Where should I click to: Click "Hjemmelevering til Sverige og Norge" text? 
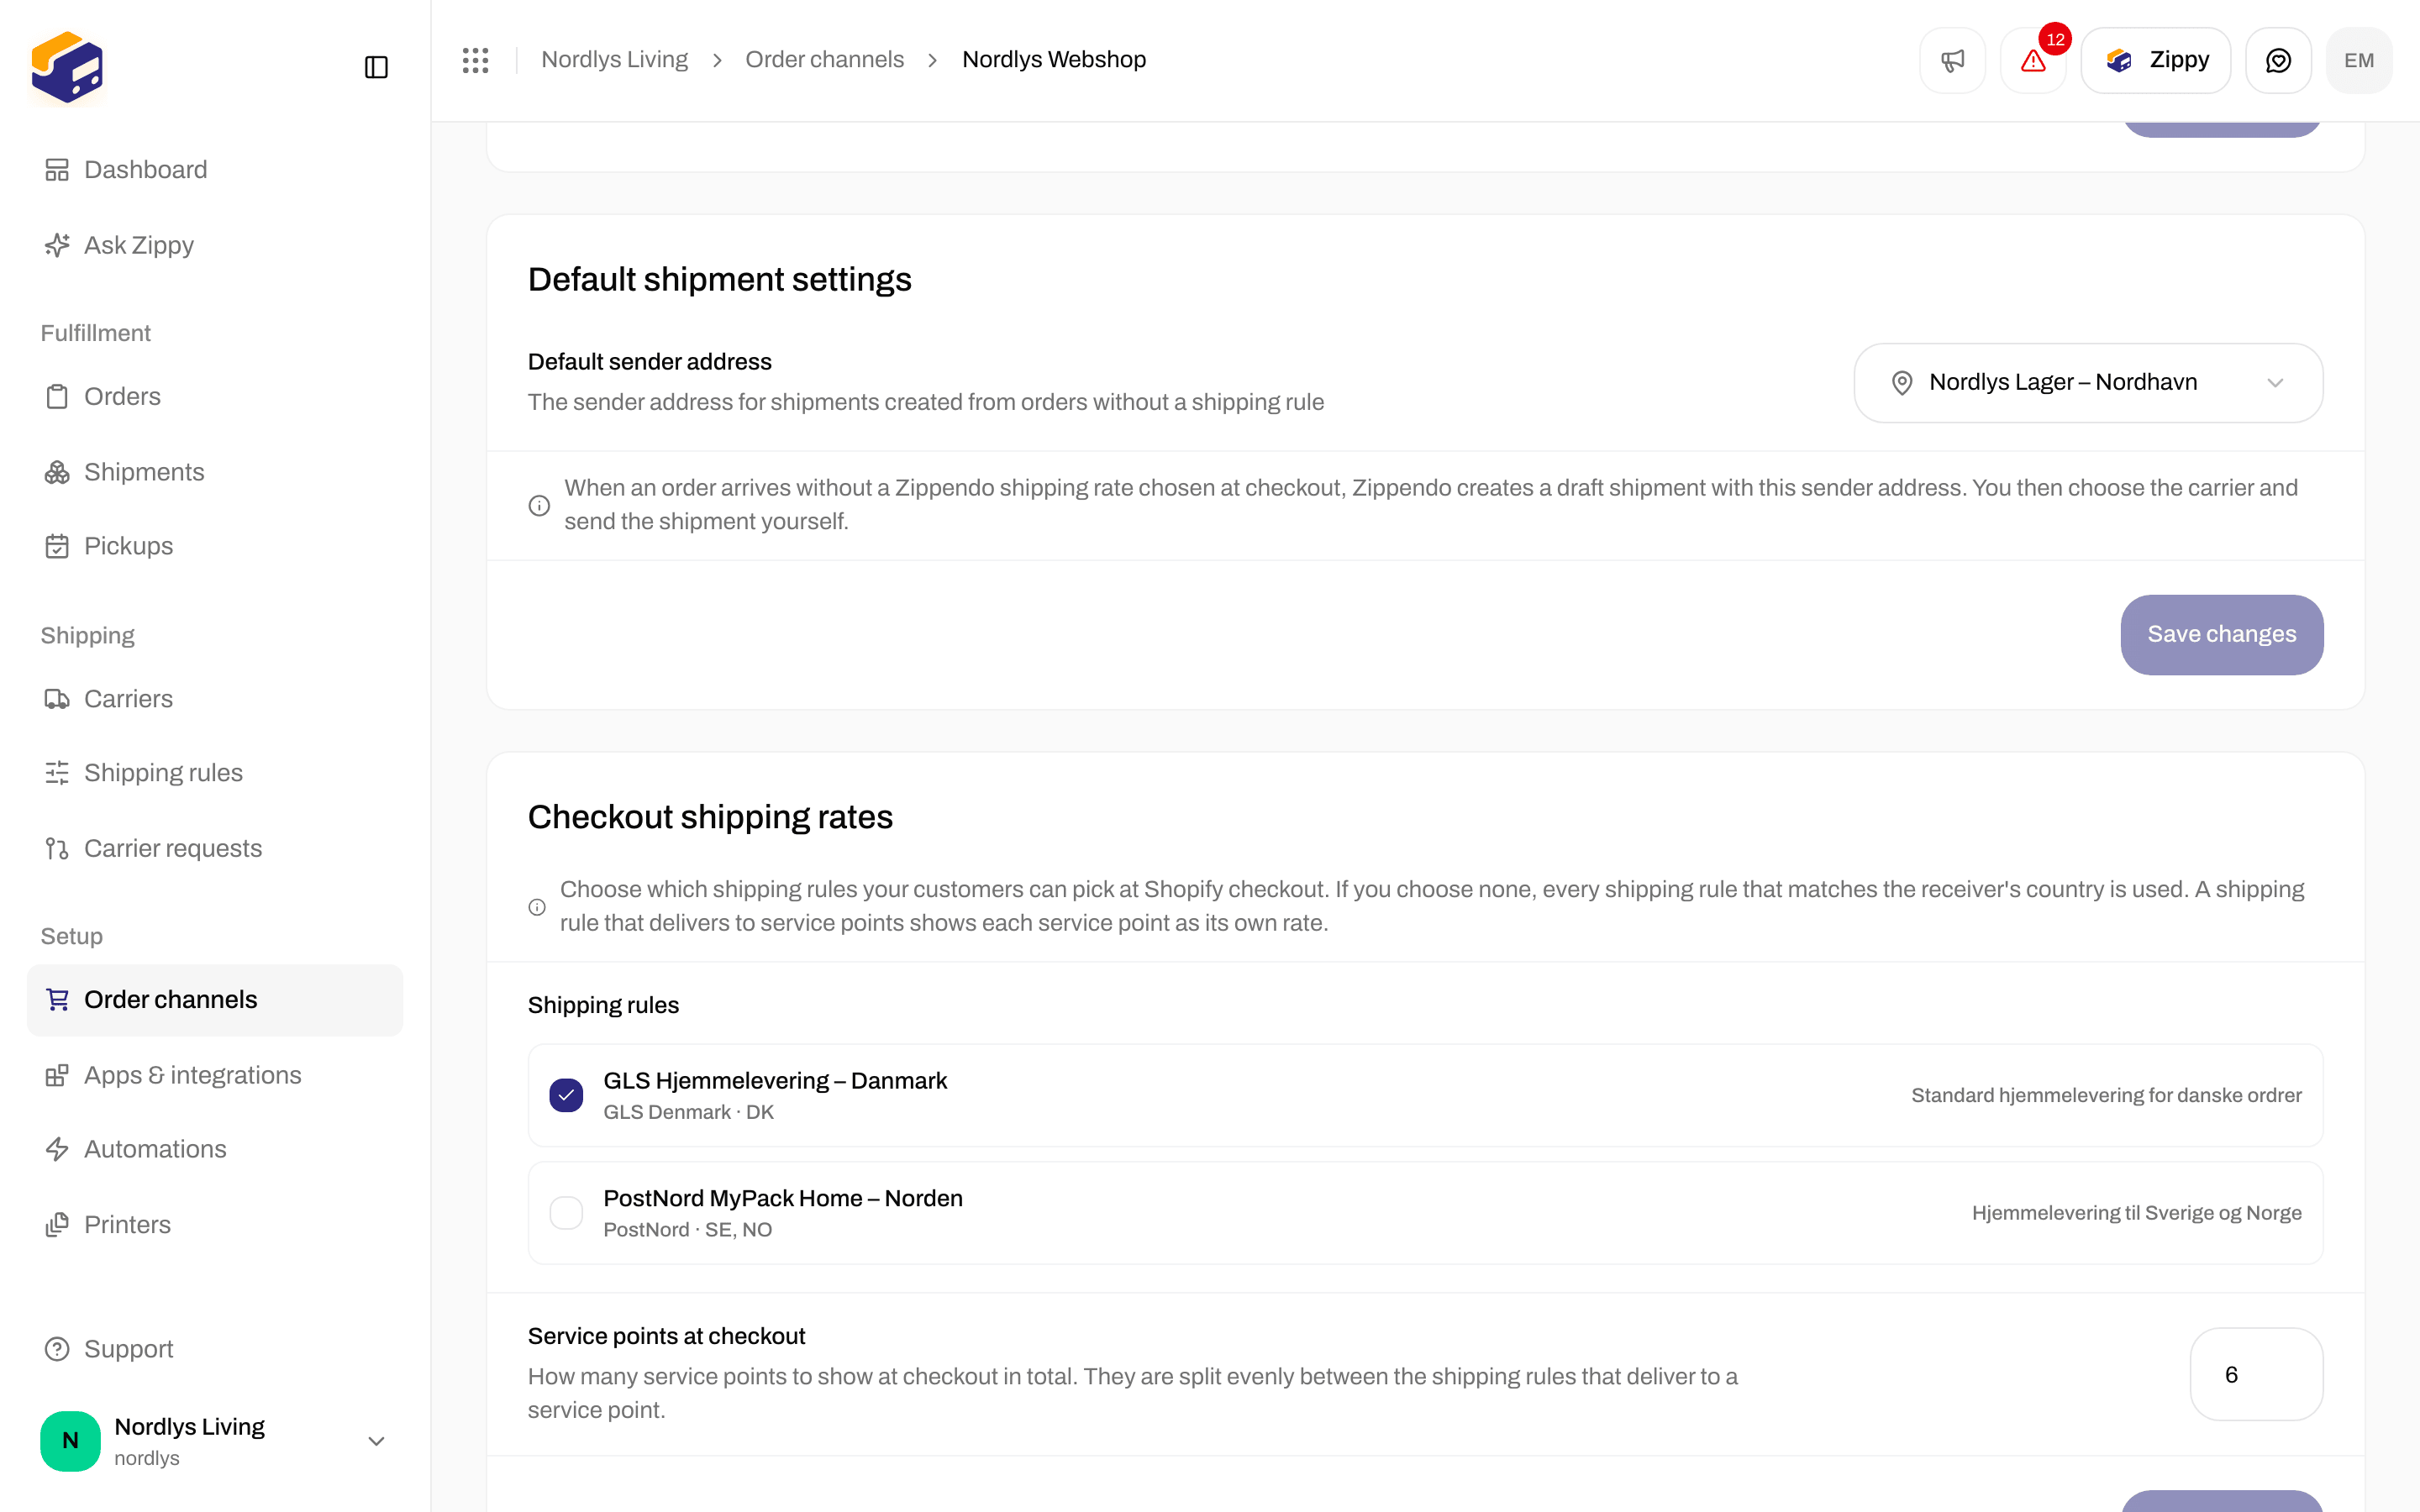pyautogui.click(x=2136, y=1213)
